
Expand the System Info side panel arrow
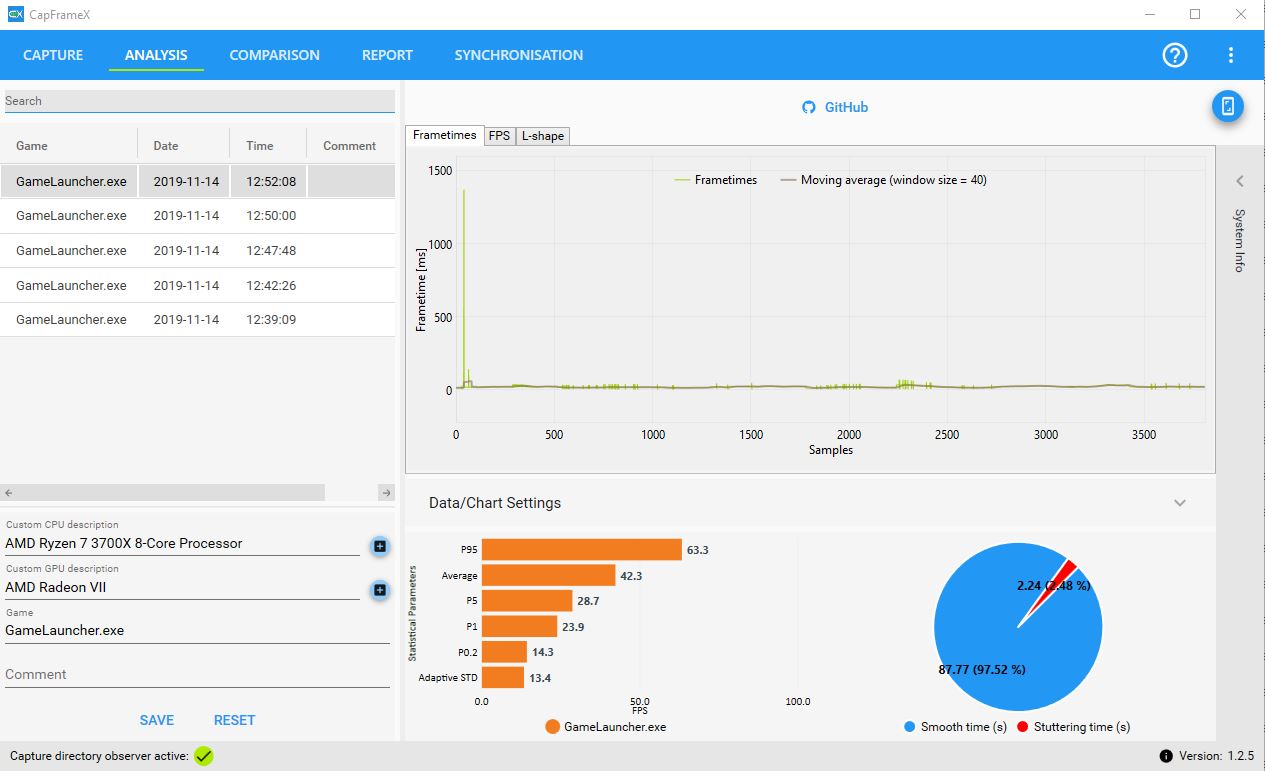tap(1240, 181)
